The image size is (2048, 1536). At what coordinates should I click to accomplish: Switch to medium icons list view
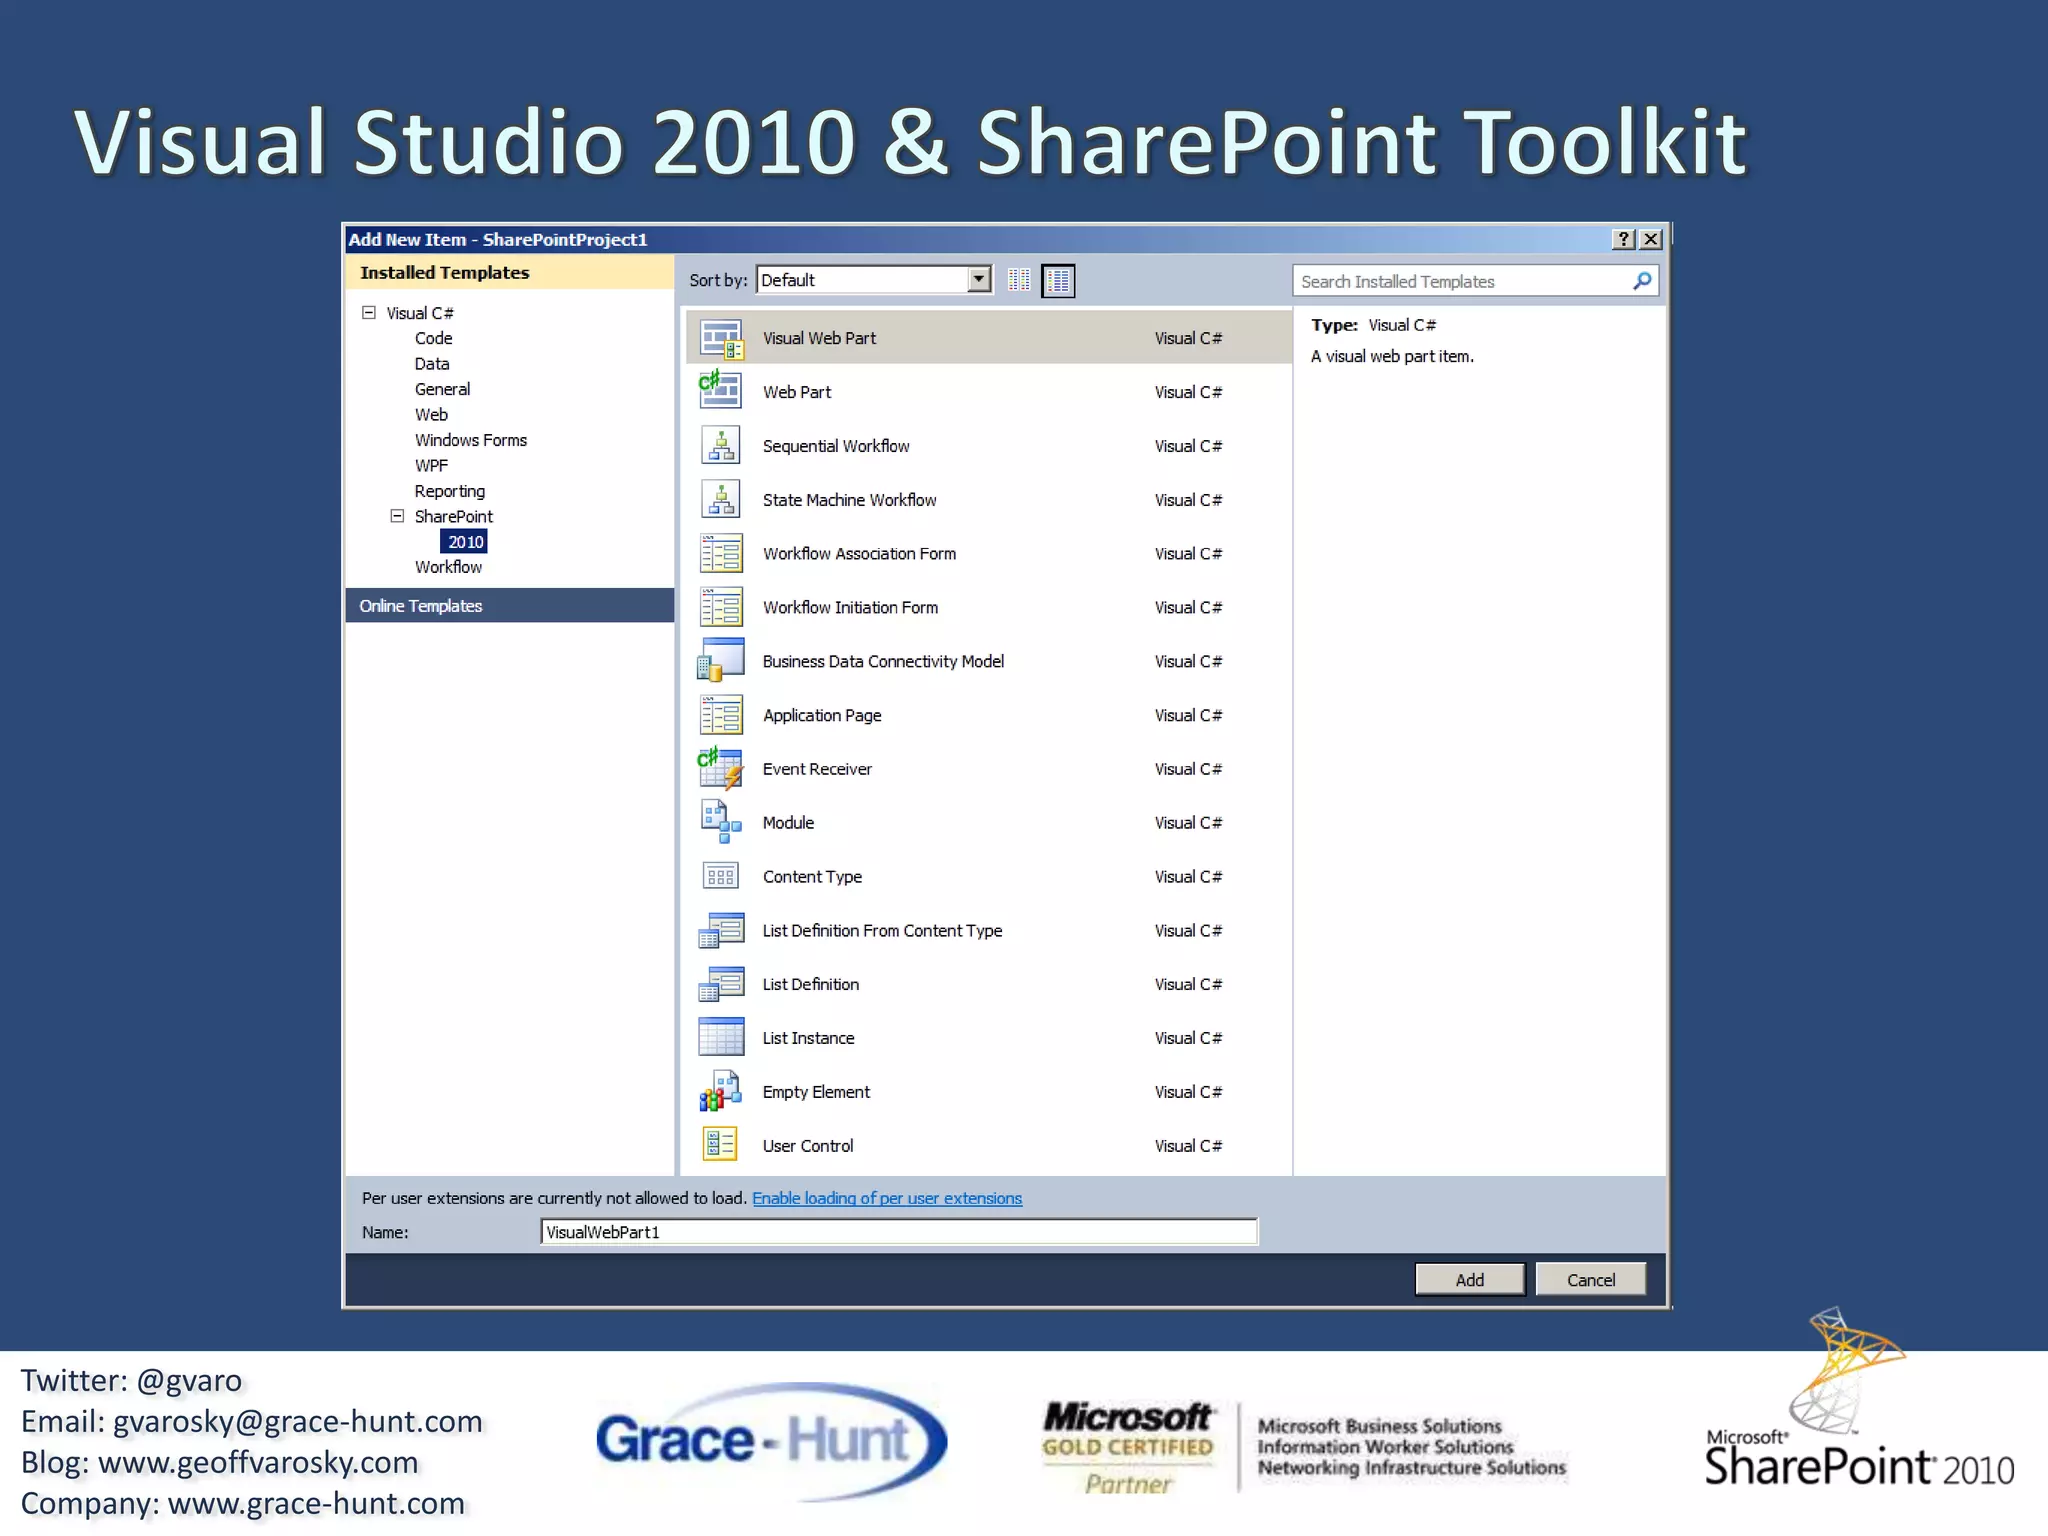[1058, 281]
